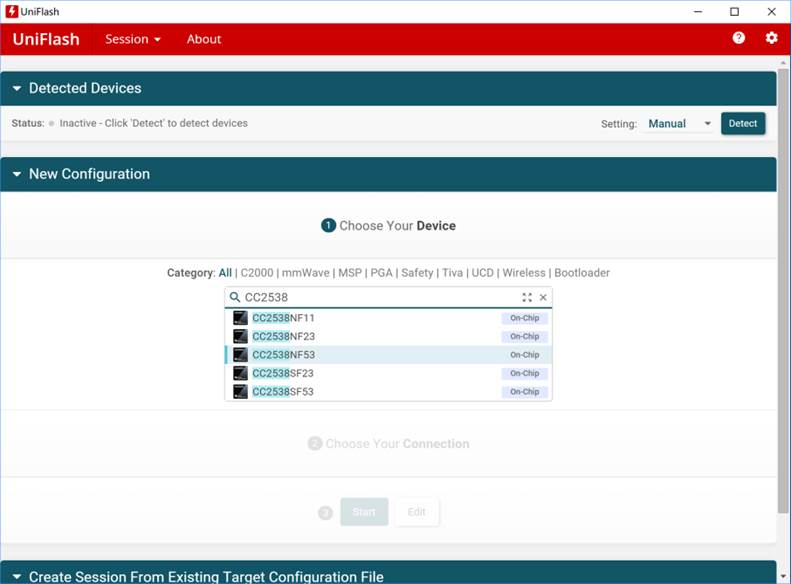
Task: Expand Create Session From Existing Target section
Action: (17, 576)
